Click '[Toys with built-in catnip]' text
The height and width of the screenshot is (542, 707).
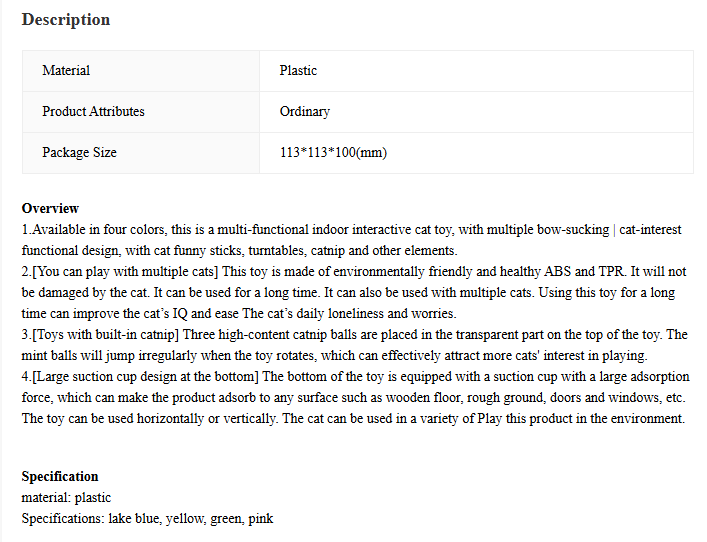[x=106, y=335]
